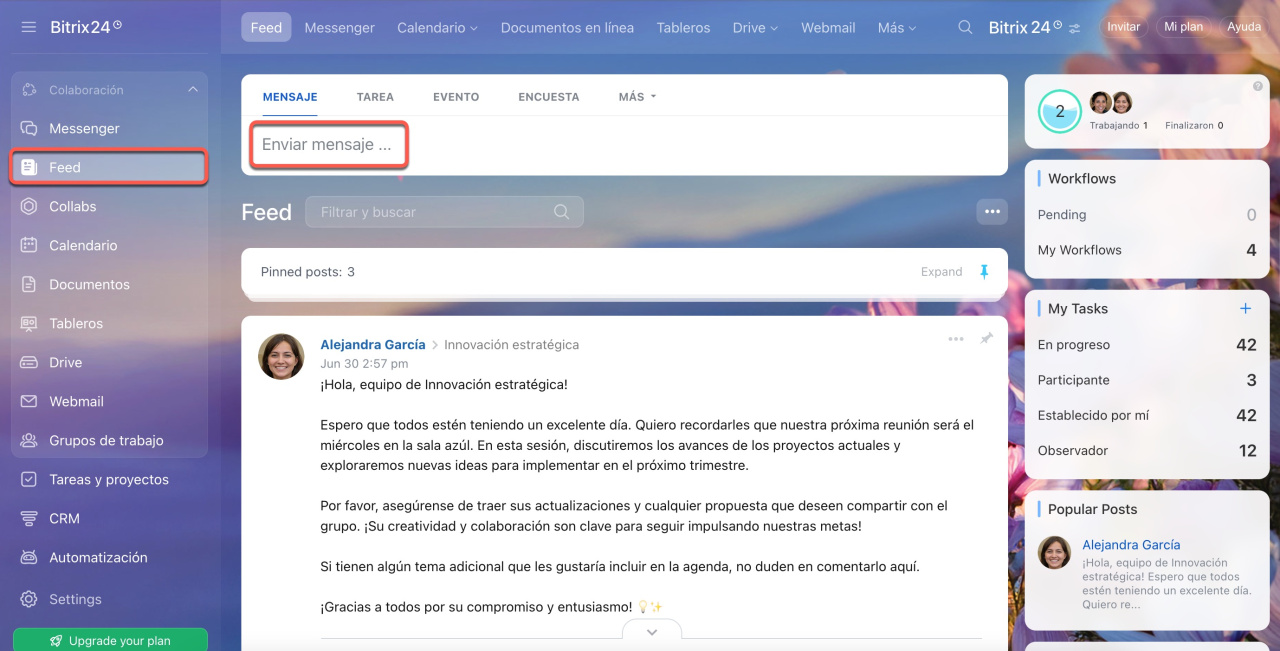
Task: Click Alejandra García's avatar on the post
Action: click(281, 356)
